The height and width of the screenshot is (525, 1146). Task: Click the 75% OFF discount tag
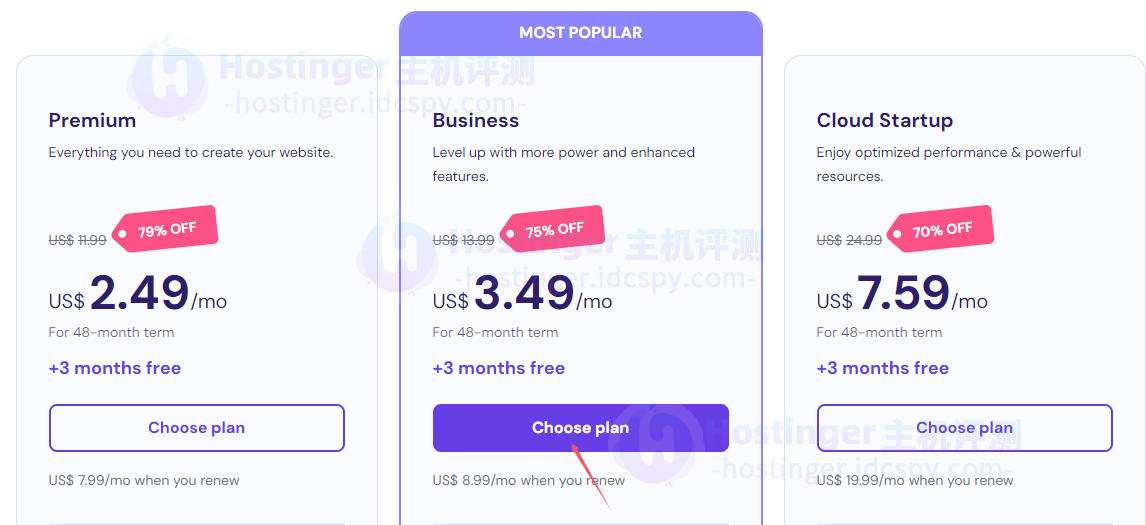(x=552, y=230)
